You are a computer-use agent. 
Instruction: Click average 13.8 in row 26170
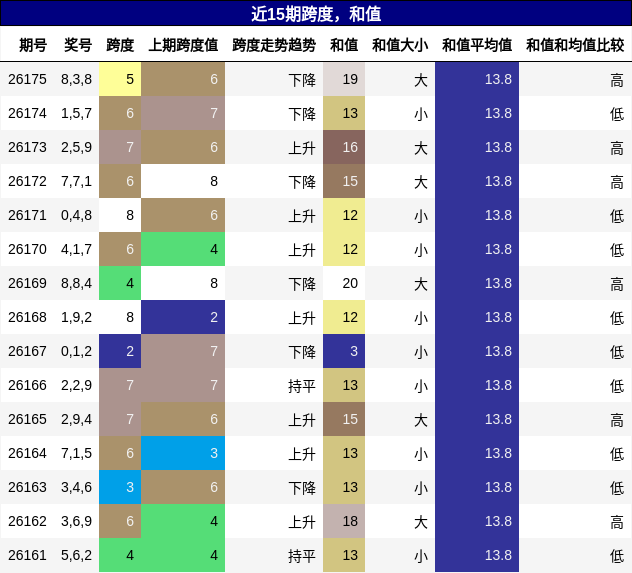(x=477, y=249)
